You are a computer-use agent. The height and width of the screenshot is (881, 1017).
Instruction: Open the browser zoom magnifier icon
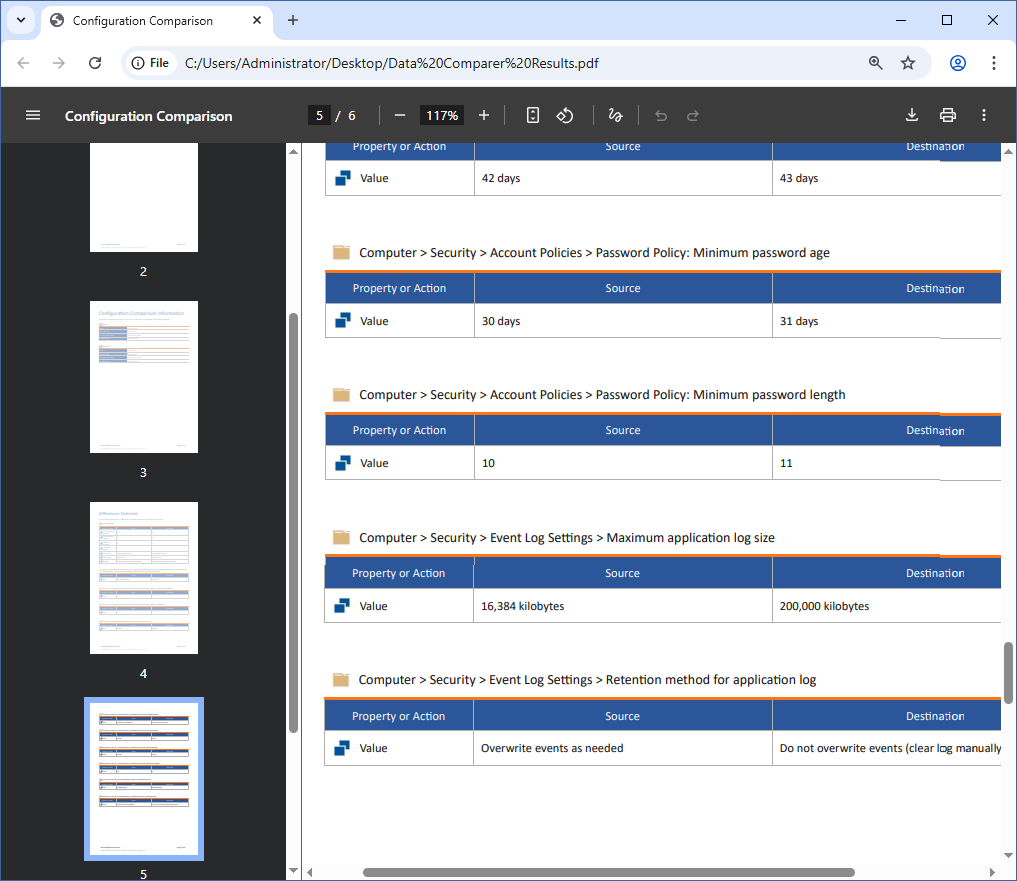(x=876, y=63)
